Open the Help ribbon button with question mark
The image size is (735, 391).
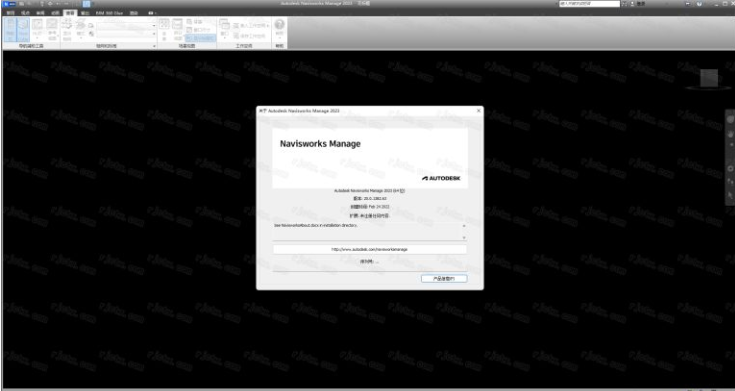tap(279, 29)
